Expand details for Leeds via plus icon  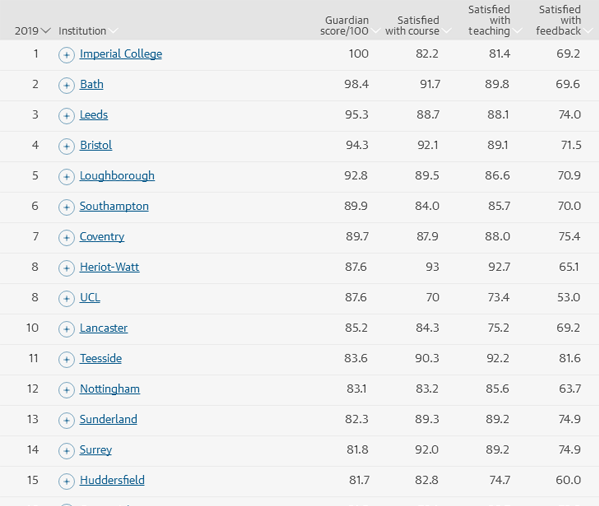[66, 116]
